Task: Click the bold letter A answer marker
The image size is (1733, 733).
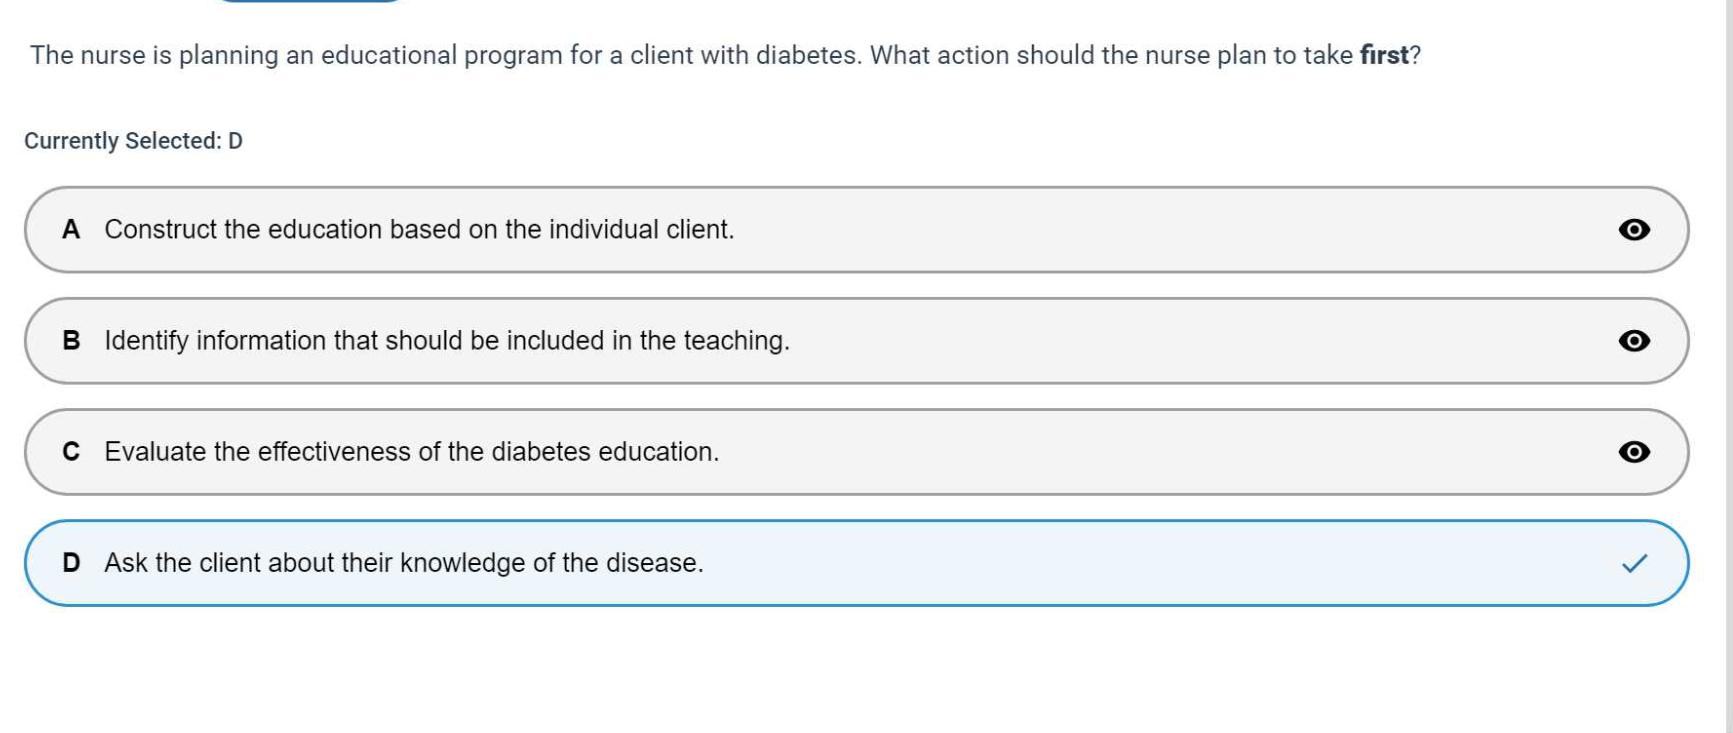Action: [71, 230]
